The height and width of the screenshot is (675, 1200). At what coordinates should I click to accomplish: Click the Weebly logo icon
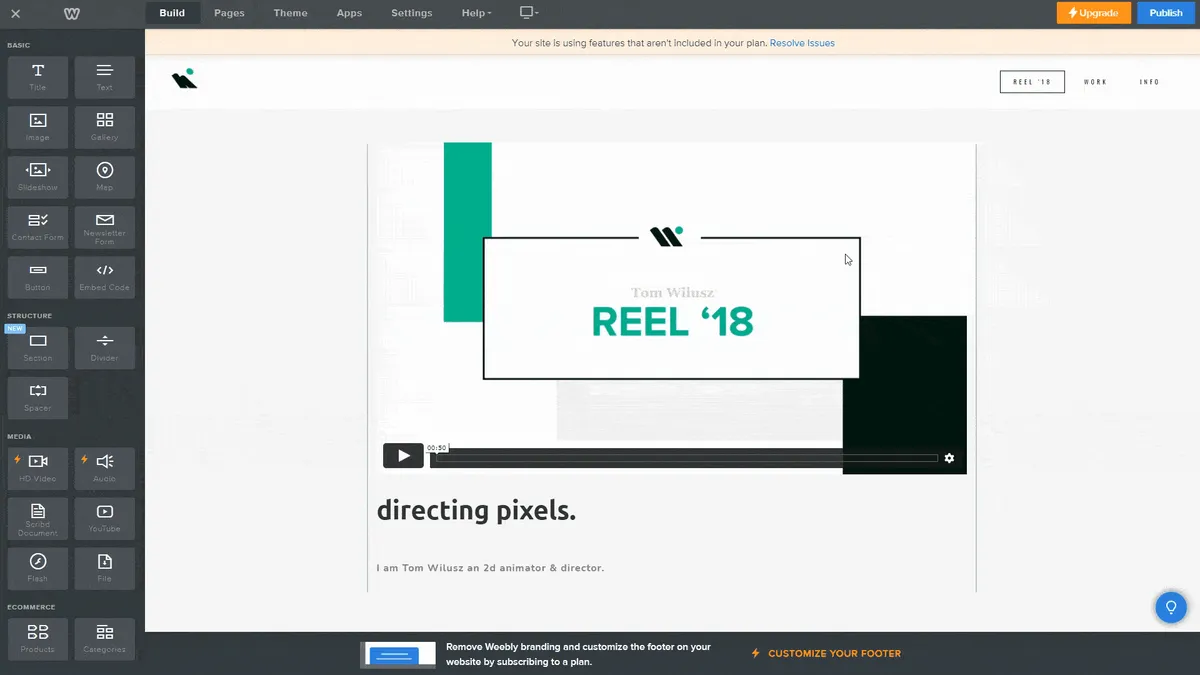click(x=72, y=13)
